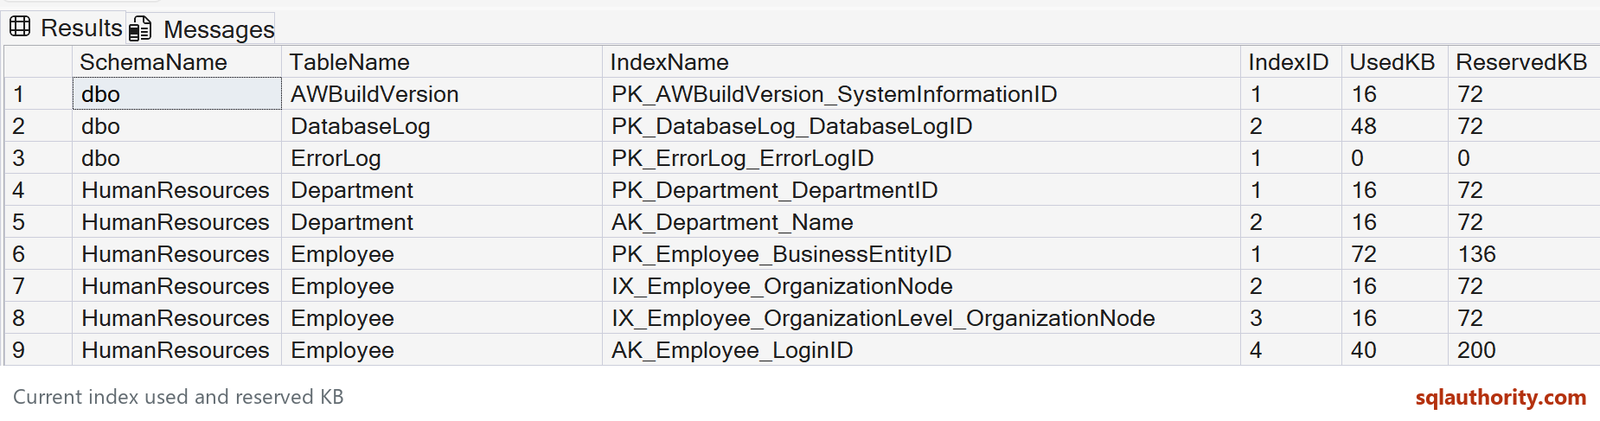Screen dimensions: 1600x421
Task: Click IndexID value 4 in LoginID row
Action: pyautogui.click(x=1290, y=350)
